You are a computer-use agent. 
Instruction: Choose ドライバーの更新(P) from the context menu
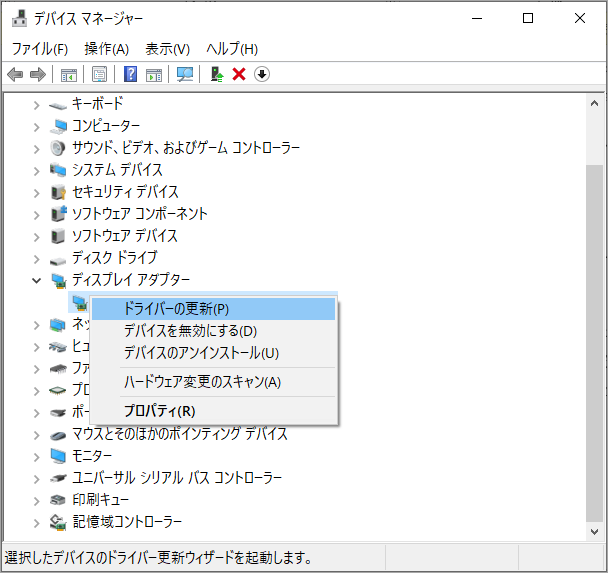(176, 309)
